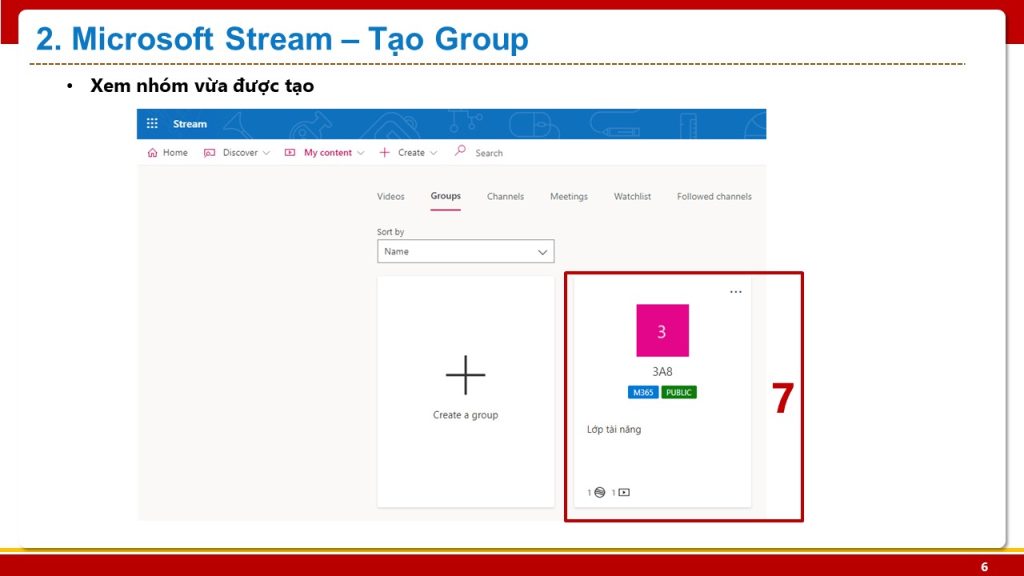
Task: Switch to the Channels tab
Action: (x=505, y=197)
